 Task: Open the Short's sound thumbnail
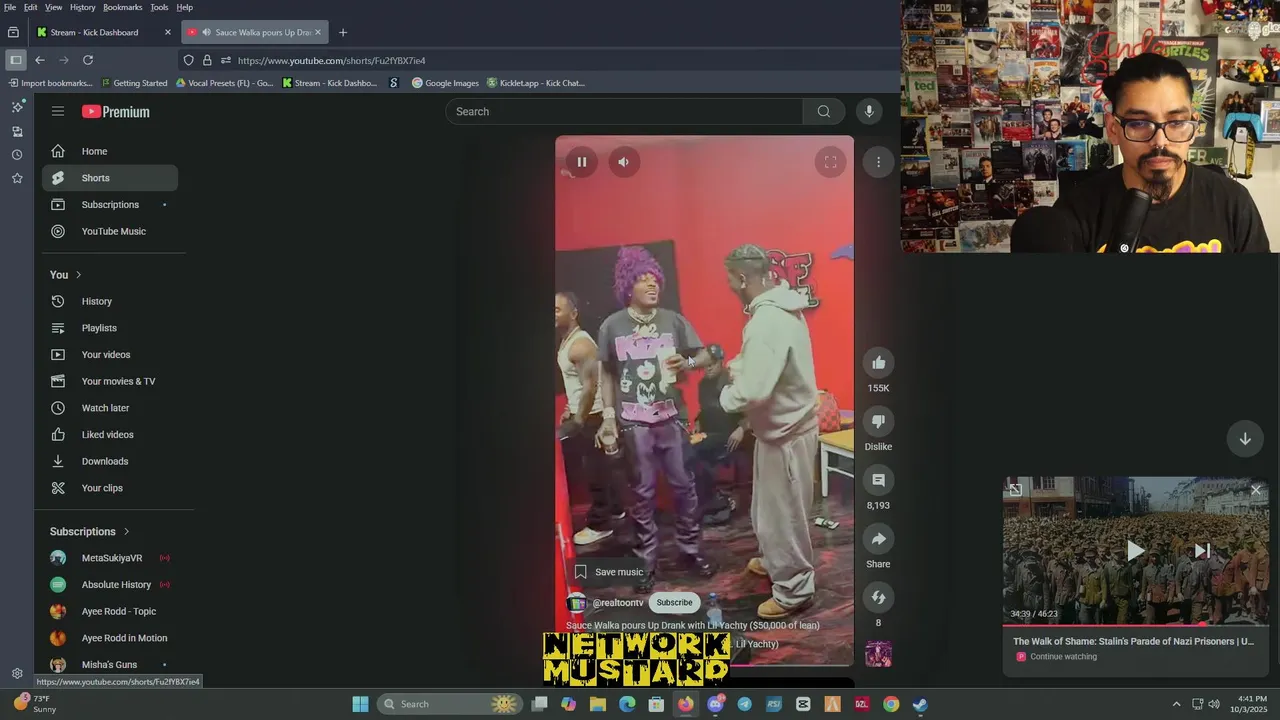click(x=878, y=655)
